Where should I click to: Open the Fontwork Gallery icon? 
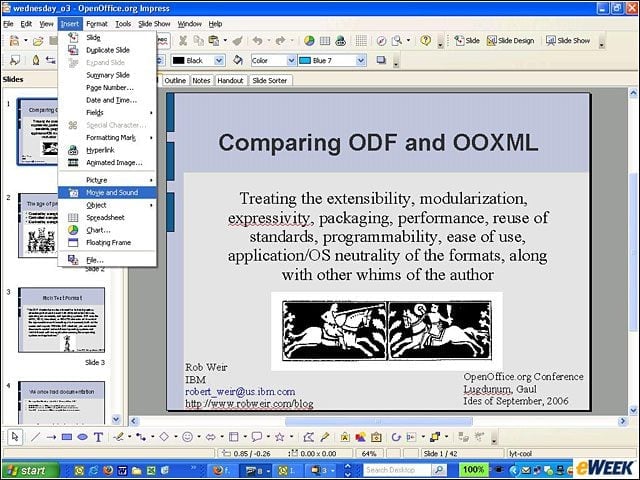345,437
